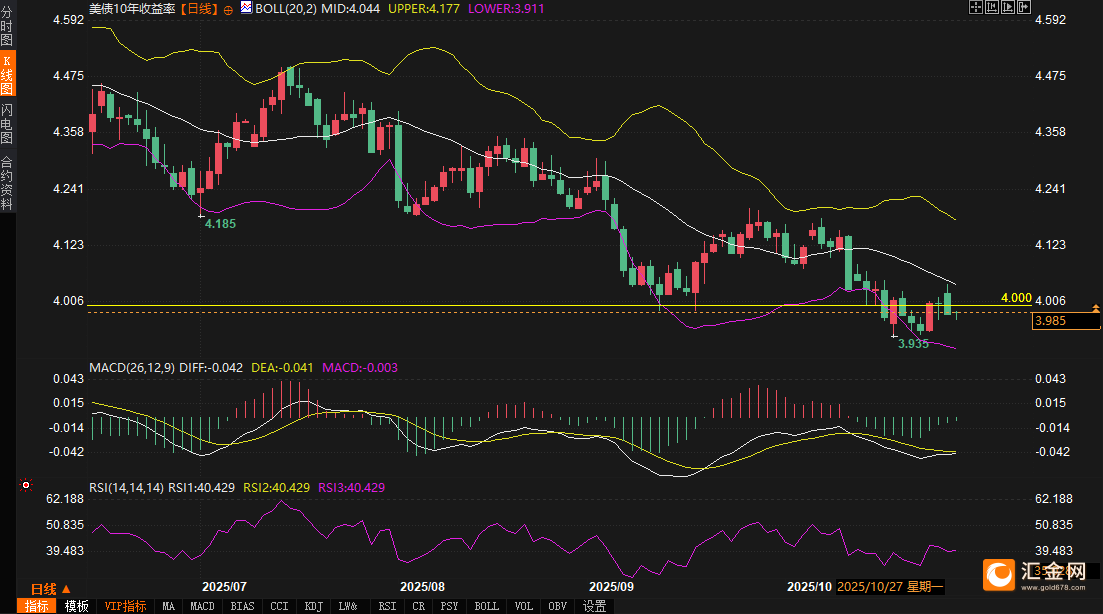The image size is (1103, 614).
Task: Click the four-square crosshair icon top right
Action: coord(976,7)
